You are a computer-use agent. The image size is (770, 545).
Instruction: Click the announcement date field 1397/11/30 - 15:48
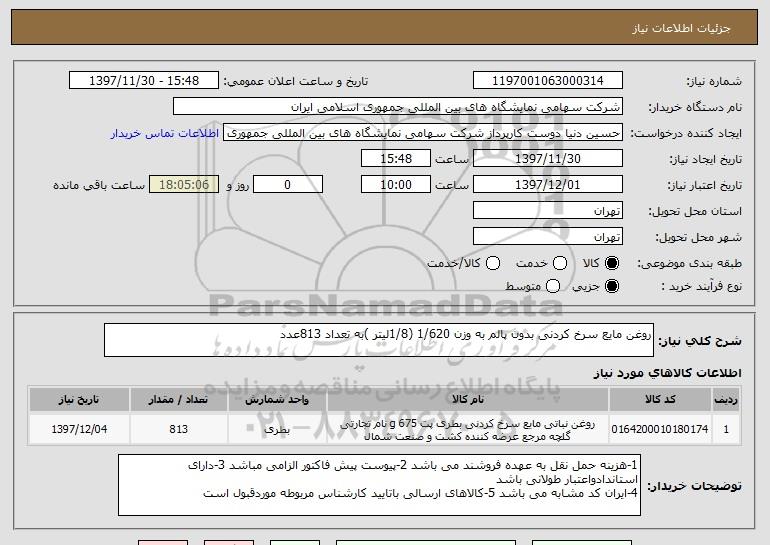tap(144, 81)
